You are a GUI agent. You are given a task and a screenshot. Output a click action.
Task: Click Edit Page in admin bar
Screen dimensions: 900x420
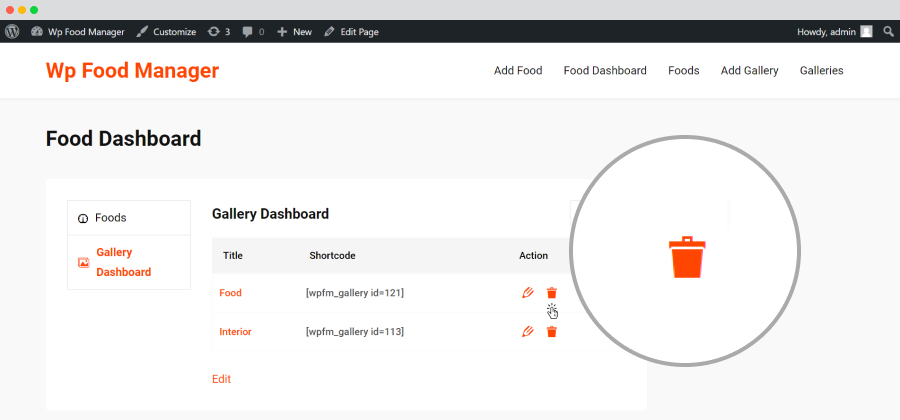[x=351, y=32]
